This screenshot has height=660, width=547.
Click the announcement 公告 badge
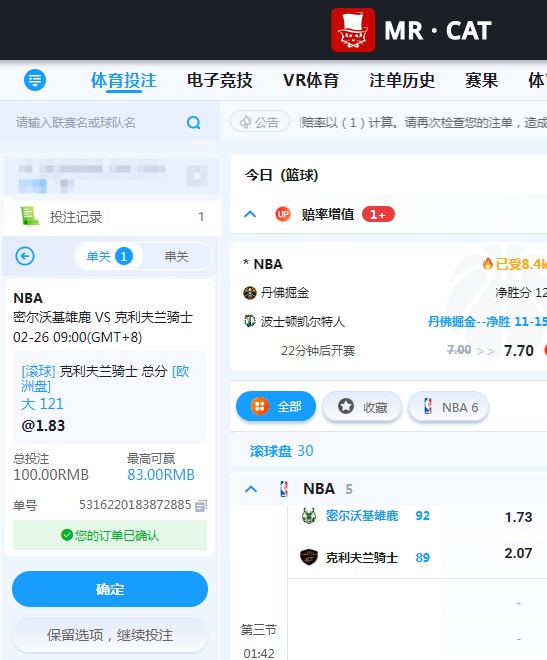click(260, 122)
